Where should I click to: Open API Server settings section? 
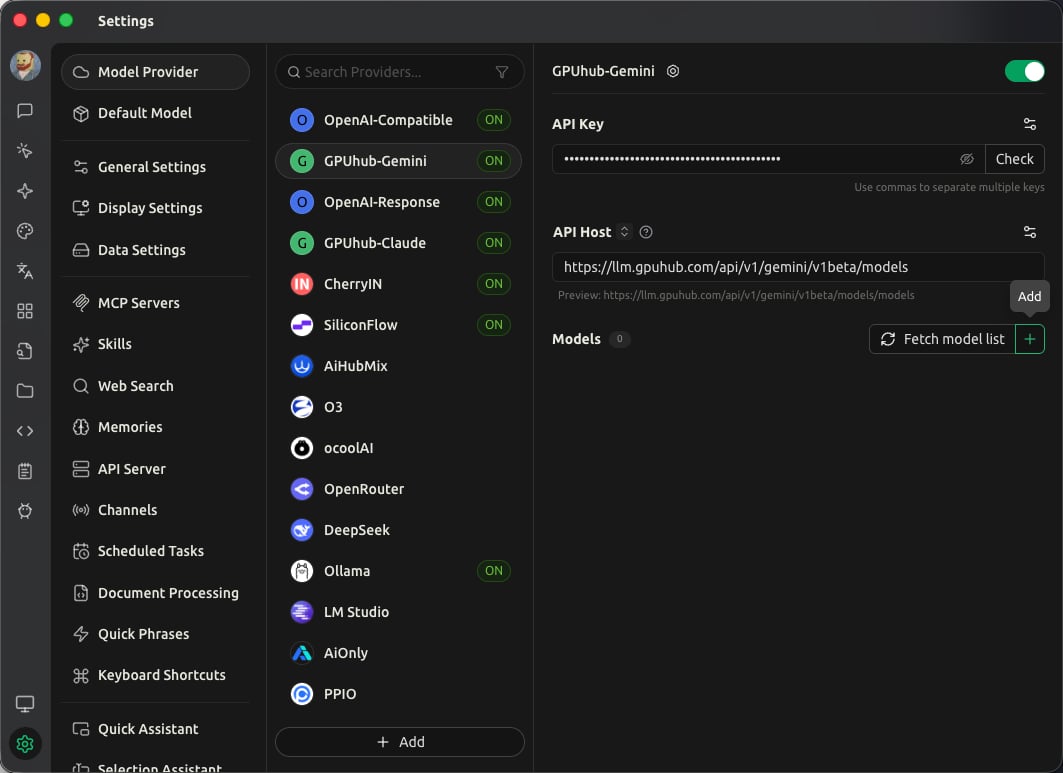tap(155, 469)
